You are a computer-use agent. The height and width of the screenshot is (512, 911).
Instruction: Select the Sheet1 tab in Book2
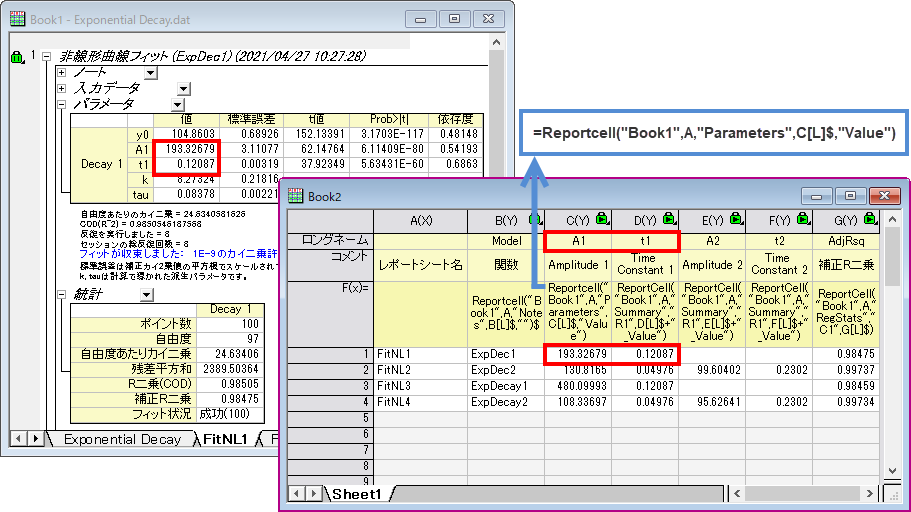click(356, 494)
